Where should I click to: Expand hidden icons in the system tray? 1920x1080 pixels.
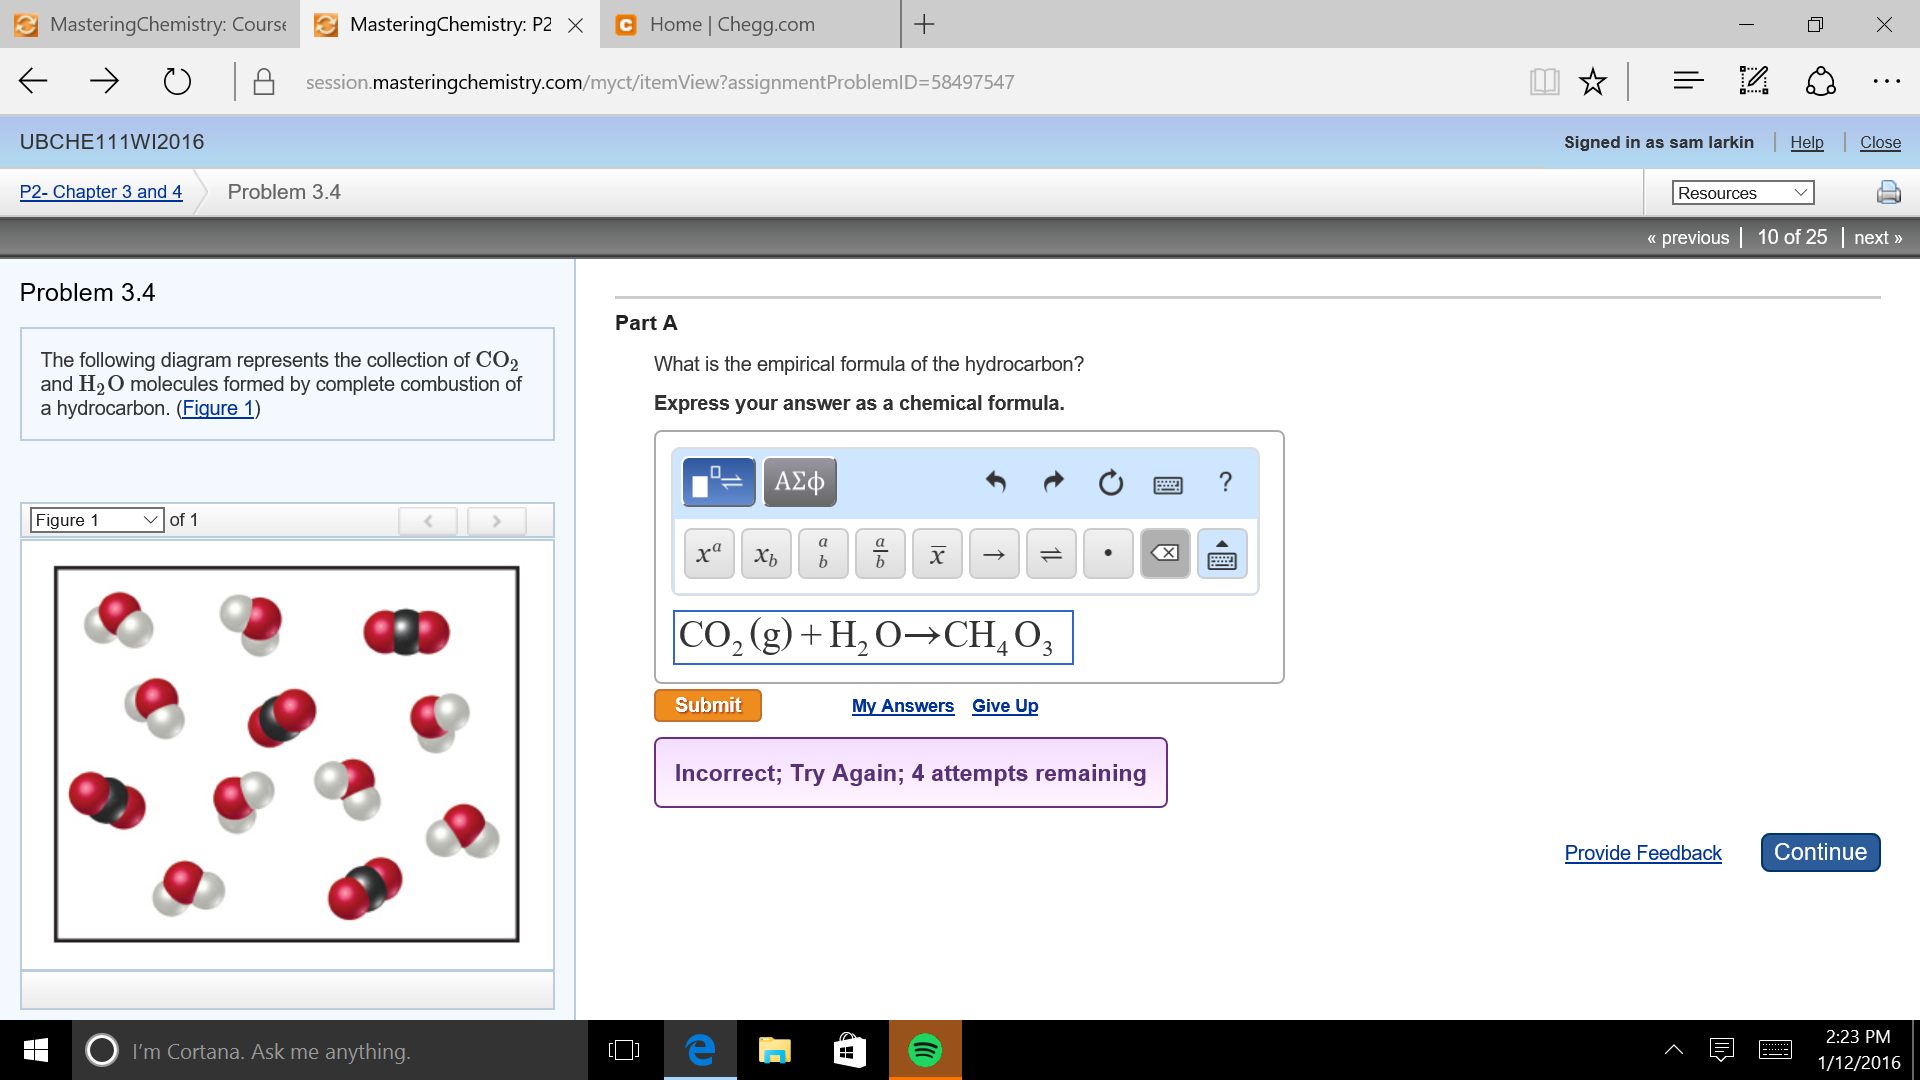pos(1675,1050)
